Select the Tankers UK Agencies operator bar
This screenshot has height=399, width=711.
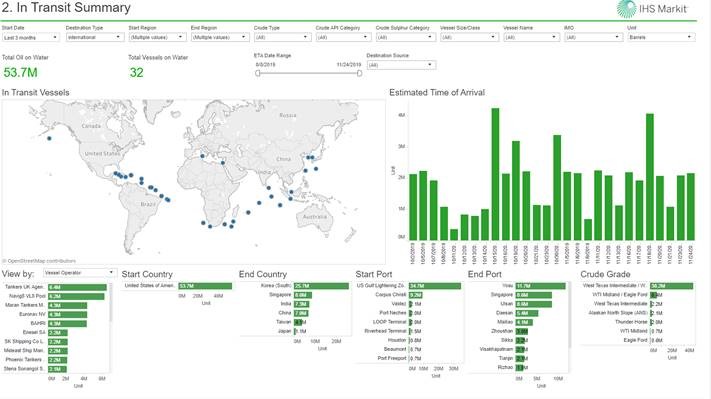[78, 287]
